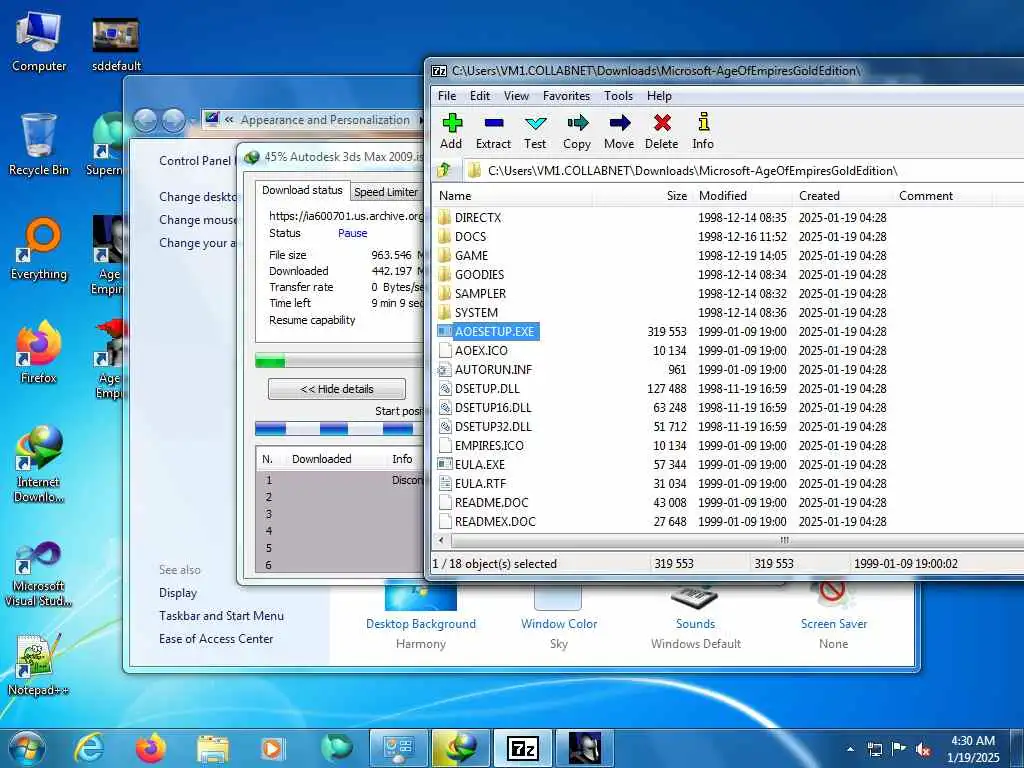Open Computer desktop icon

39,41
